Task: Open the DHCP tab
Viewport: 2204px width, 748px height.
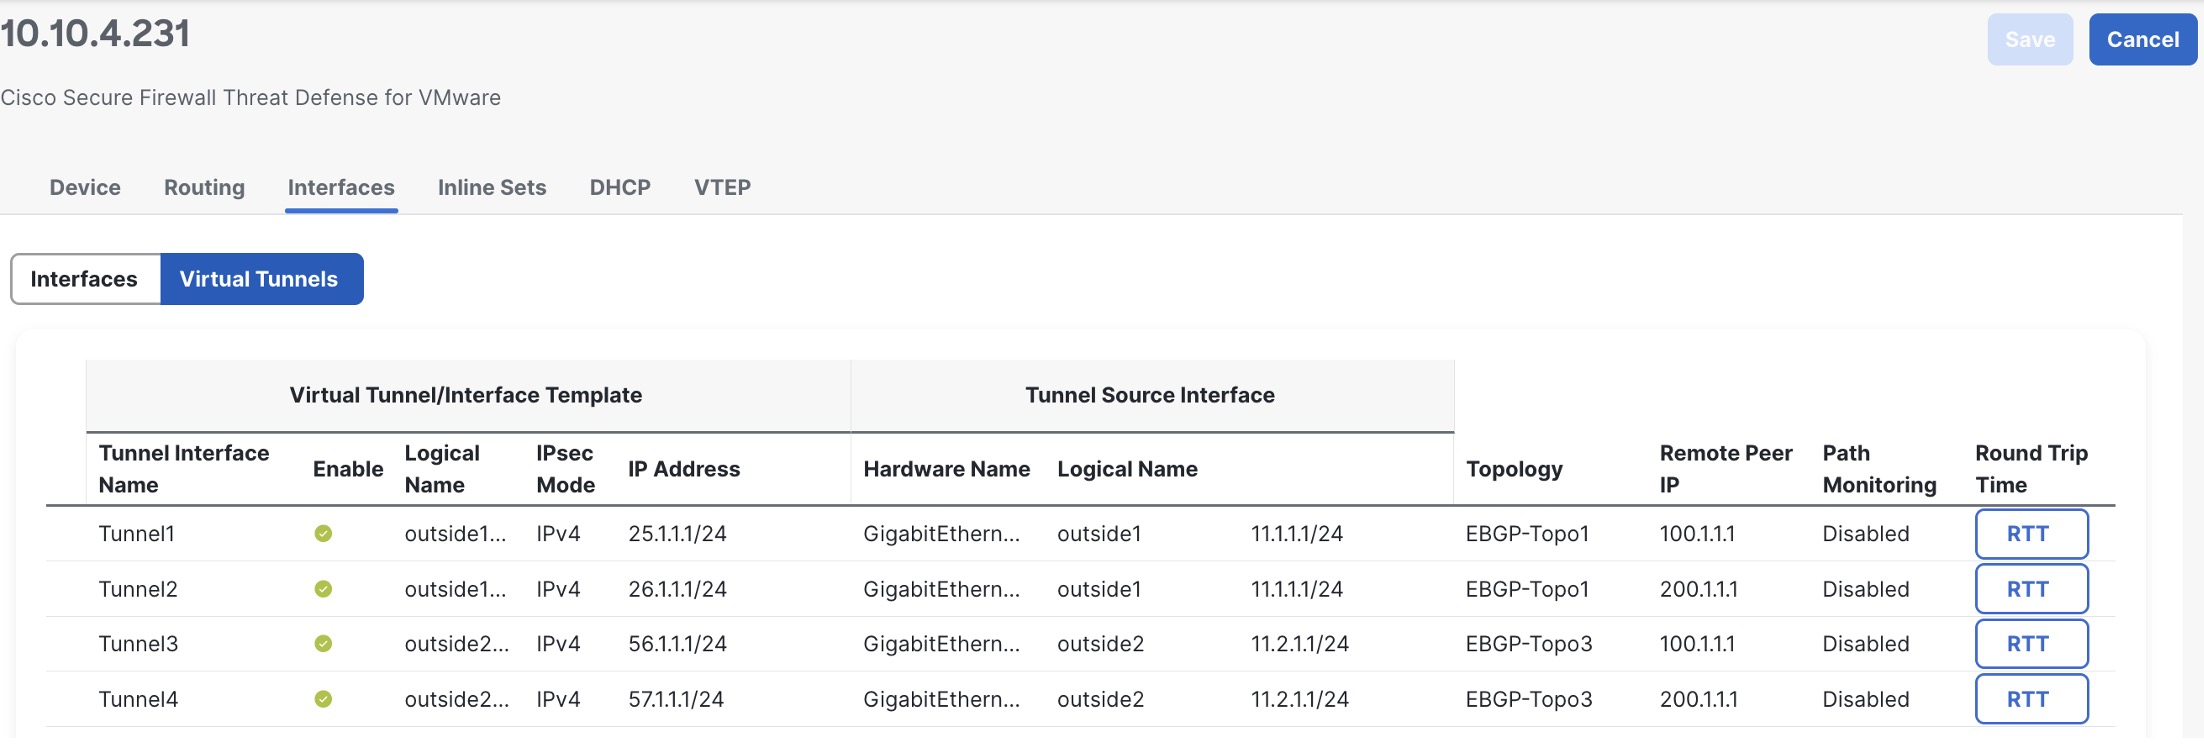Action: click(x=620, y=188)
